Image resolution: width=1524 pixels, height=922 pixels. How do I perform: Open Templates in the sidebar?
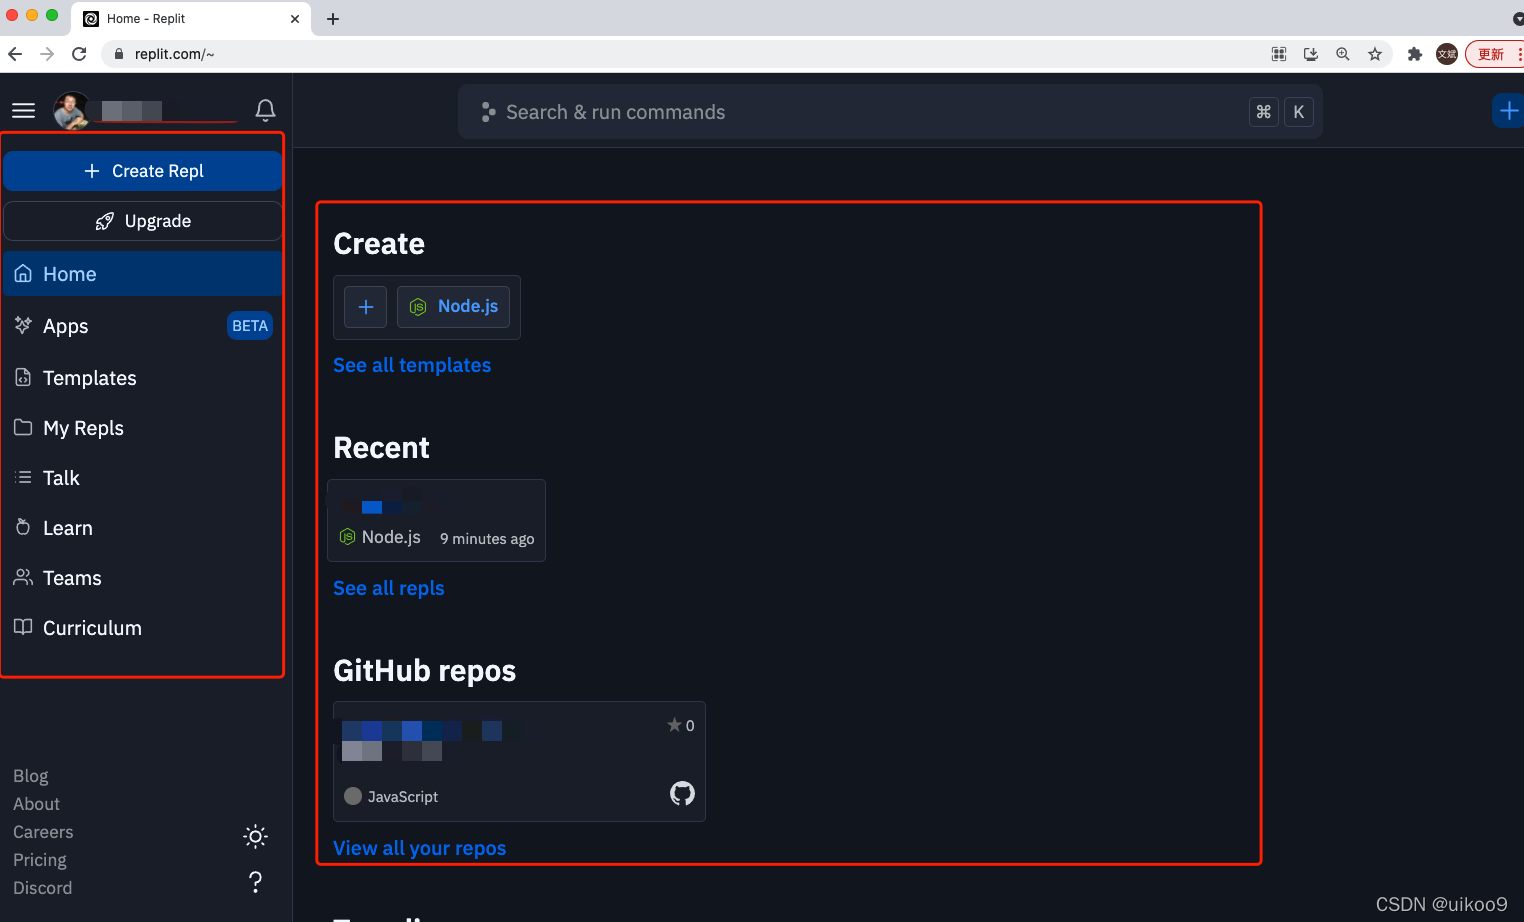pyautogui.click(x=143, y=378)
